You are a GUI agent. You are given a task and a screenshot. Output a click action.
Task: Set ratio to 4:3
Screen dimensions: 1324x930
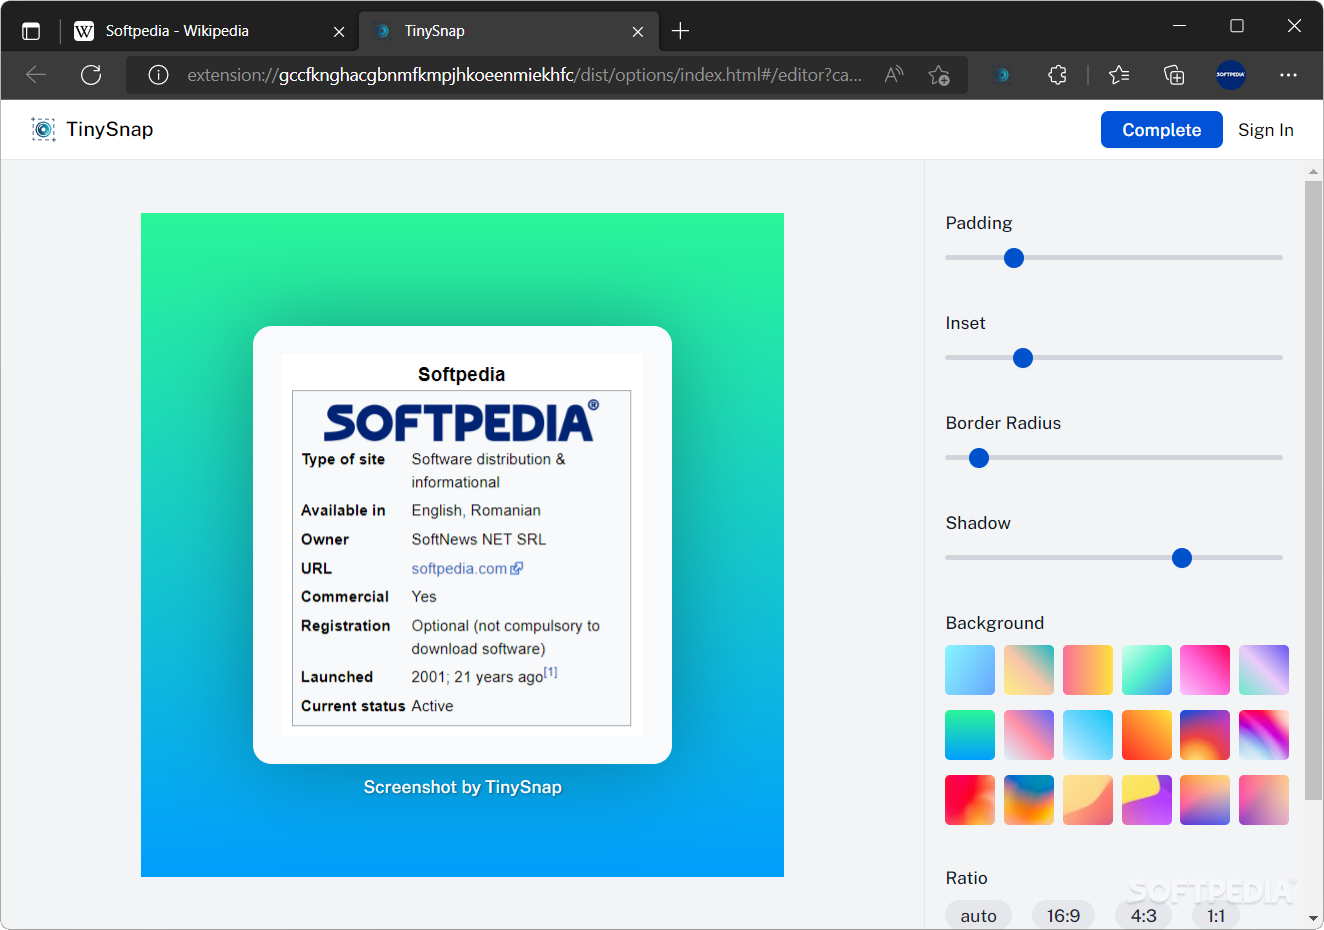point(1144,915)
